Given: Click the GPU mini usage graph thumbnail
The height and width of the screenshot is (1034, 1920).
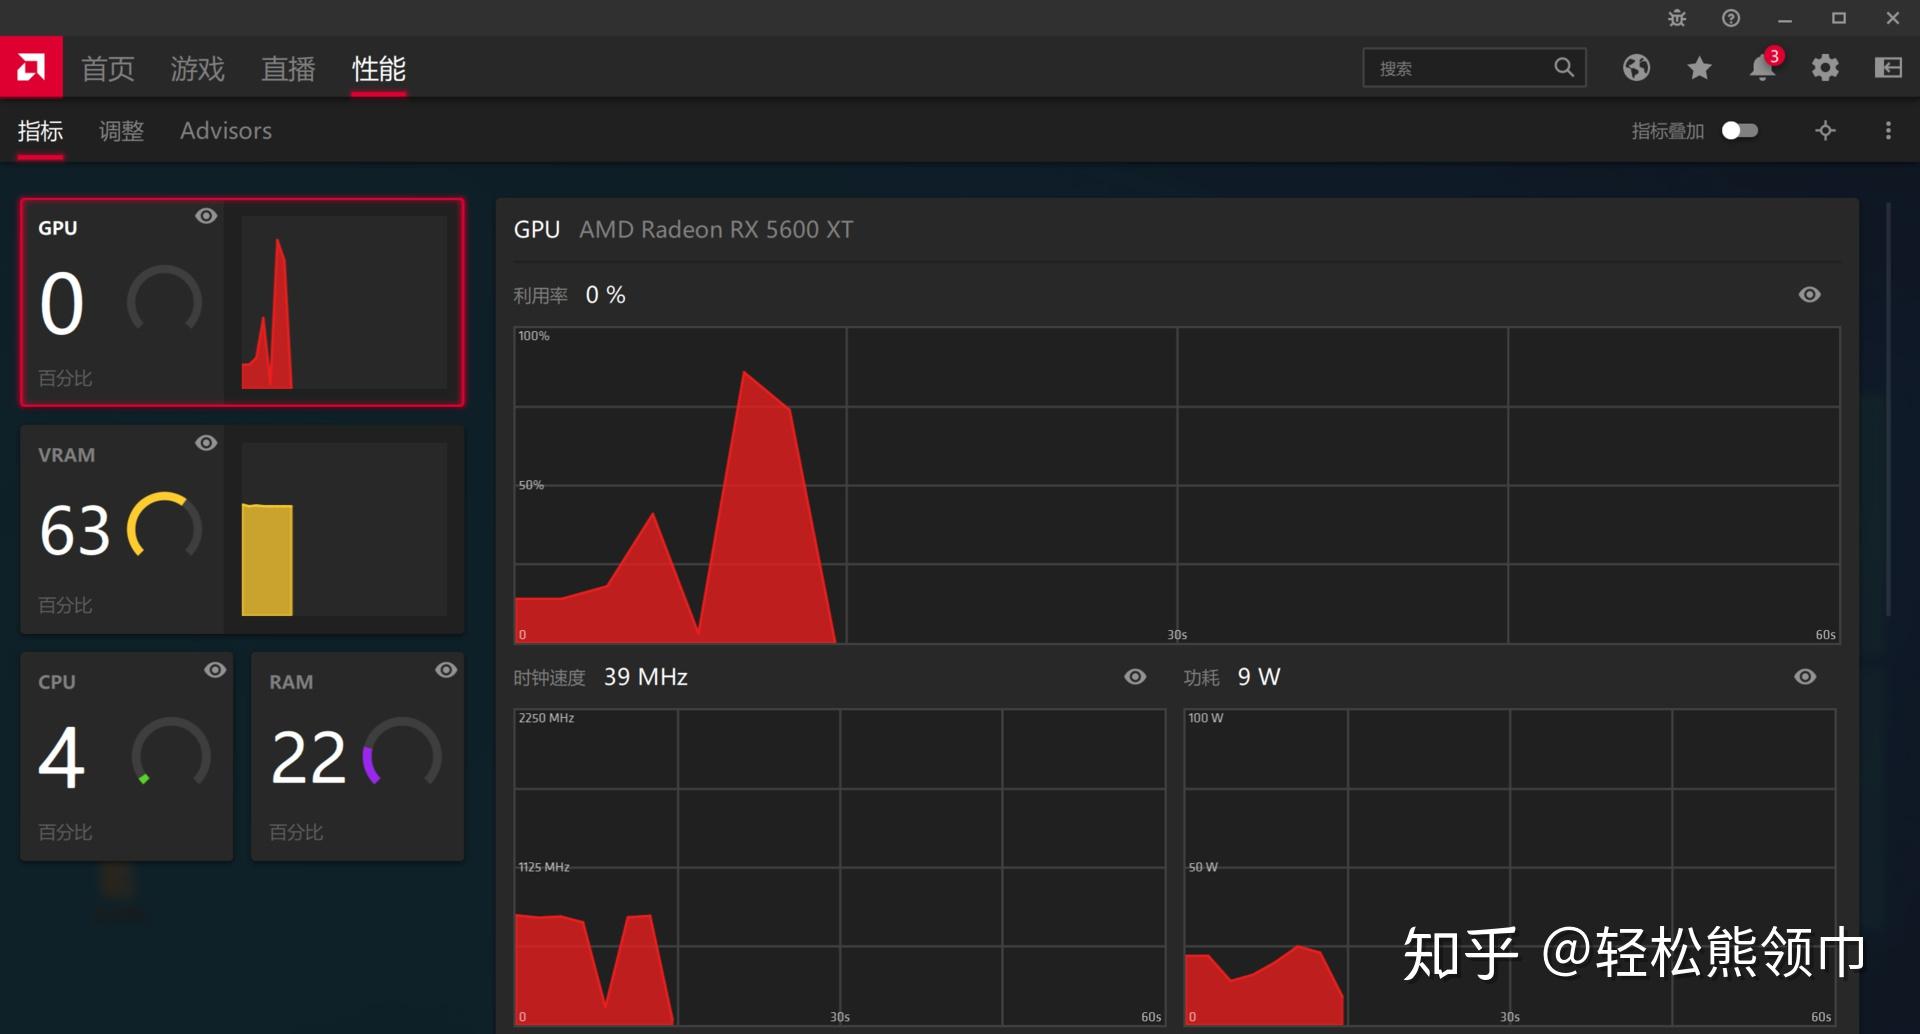Looking at the screenshot, I should pyautogui.click(x=344, y=302).
